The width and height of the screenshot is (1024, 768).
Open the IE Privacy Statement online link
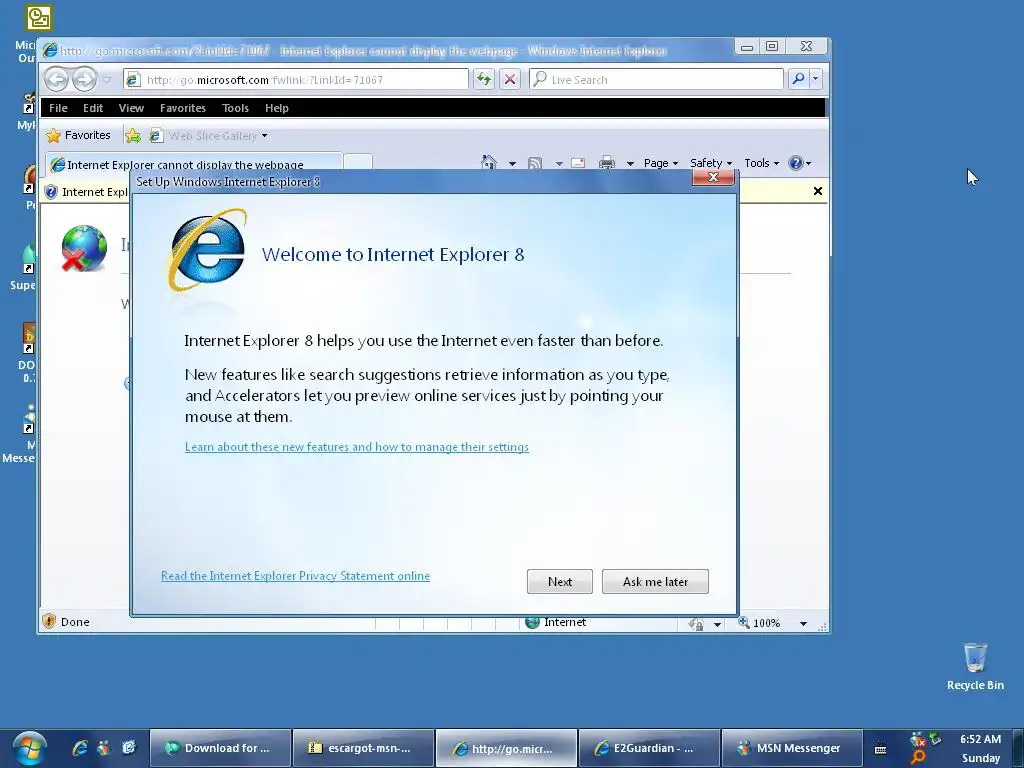click(x=295, y=575)
